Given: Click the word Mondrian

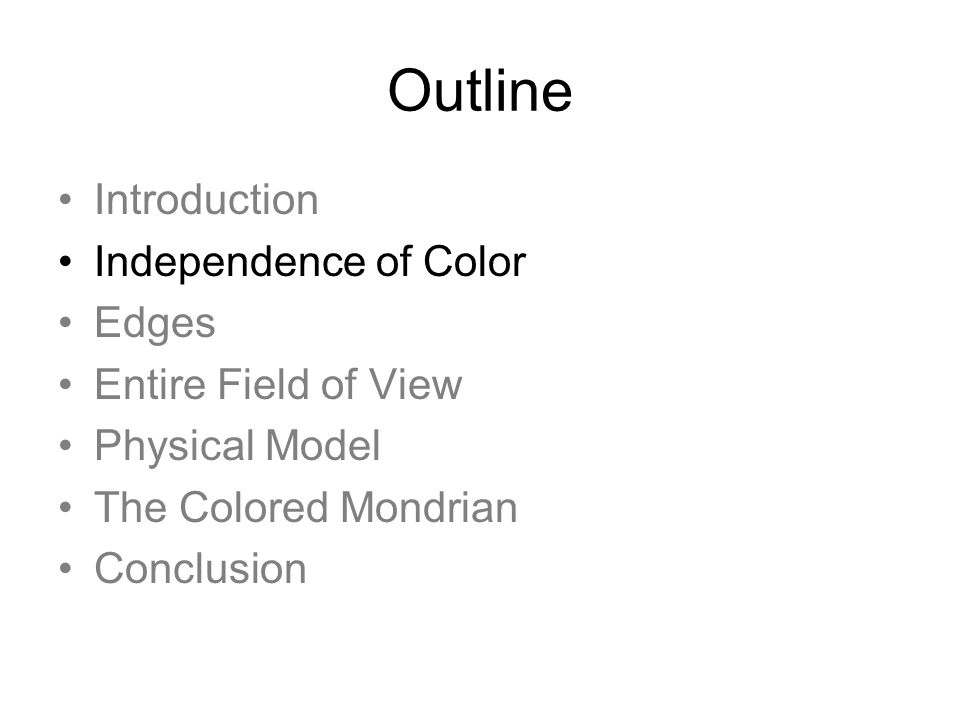Looking at the screenshot, I should 429,507.
